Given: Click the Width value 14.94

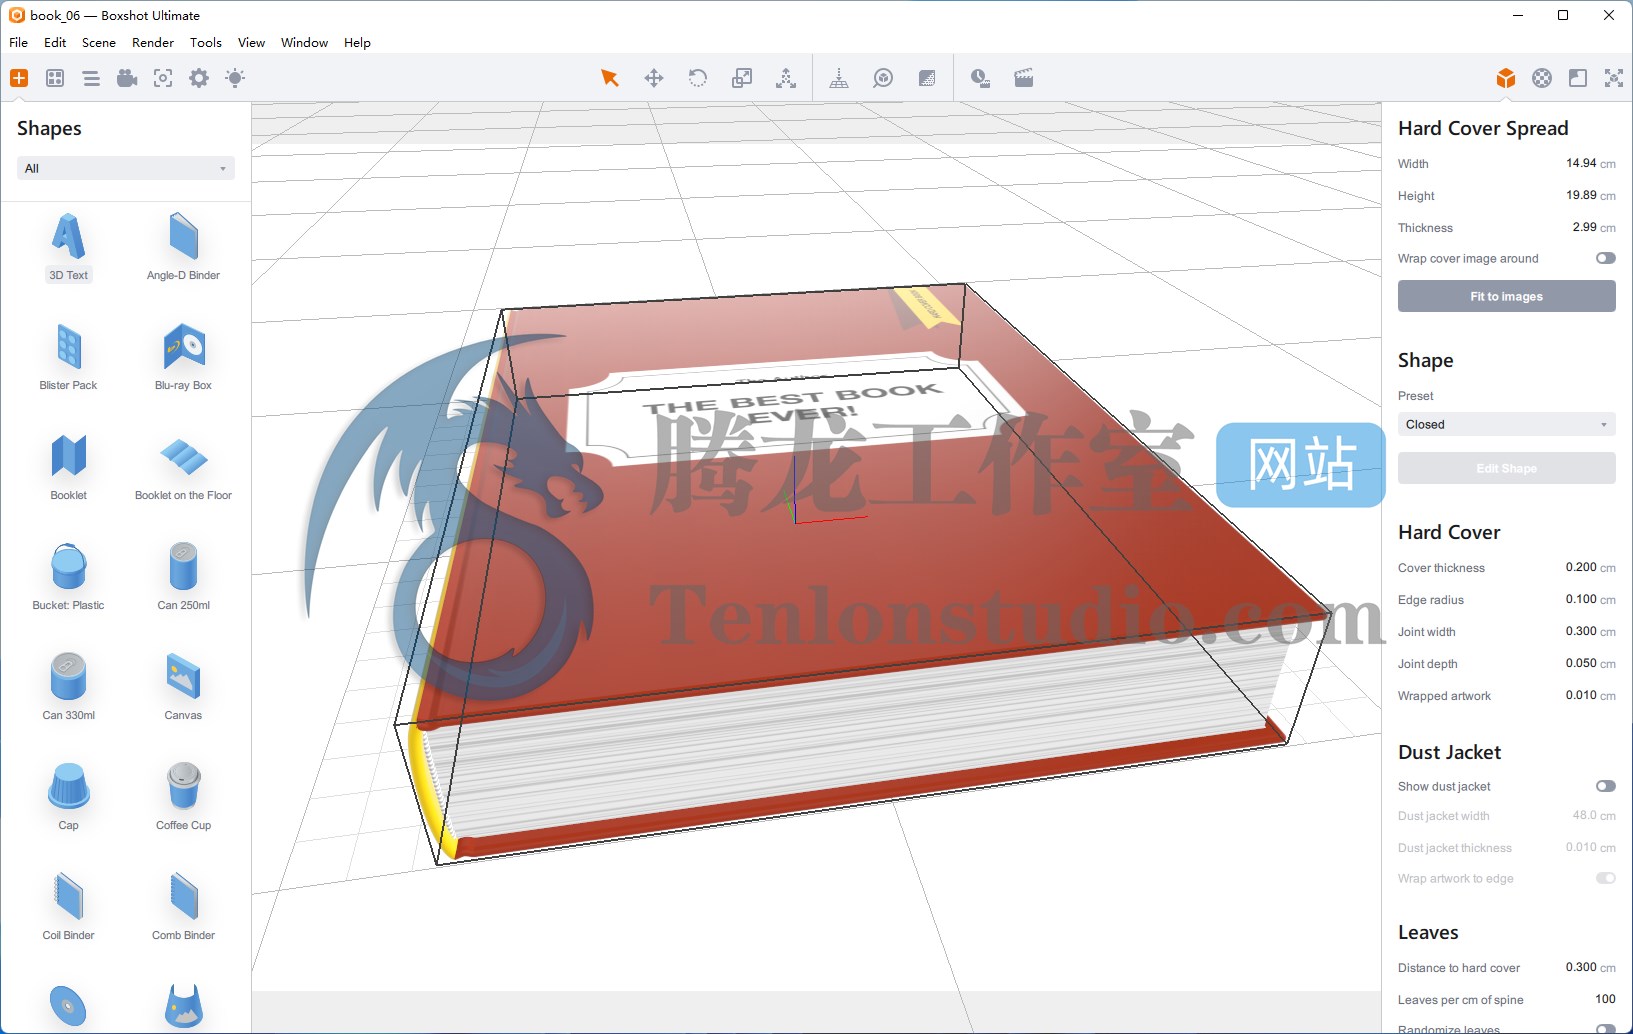Looking at the screenshot, I should [1581, 163].
